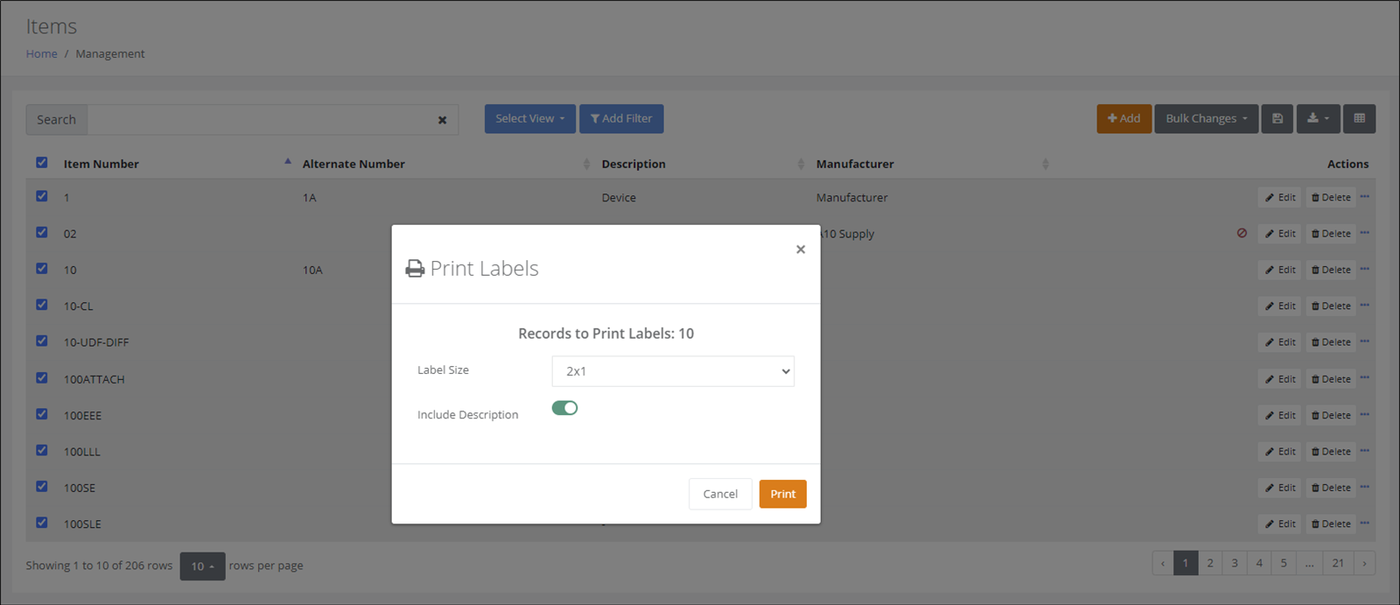Open the Label Size dropdown
The image size is (1400, 605).
pyautogui.click(x=673, y=371)
